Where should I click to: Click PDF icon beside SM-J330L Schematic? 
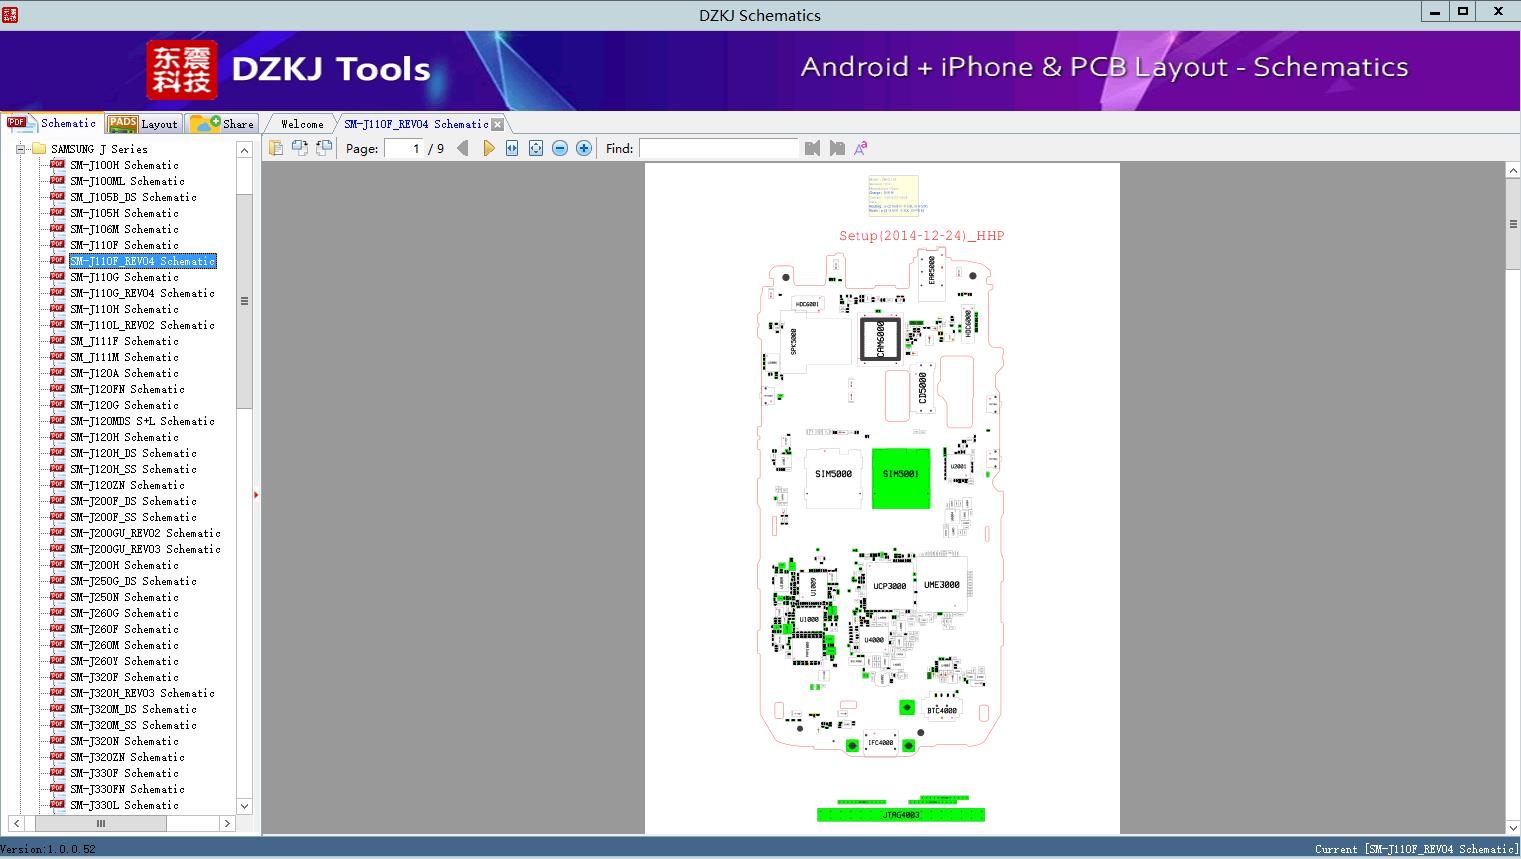tap(57, 804)
